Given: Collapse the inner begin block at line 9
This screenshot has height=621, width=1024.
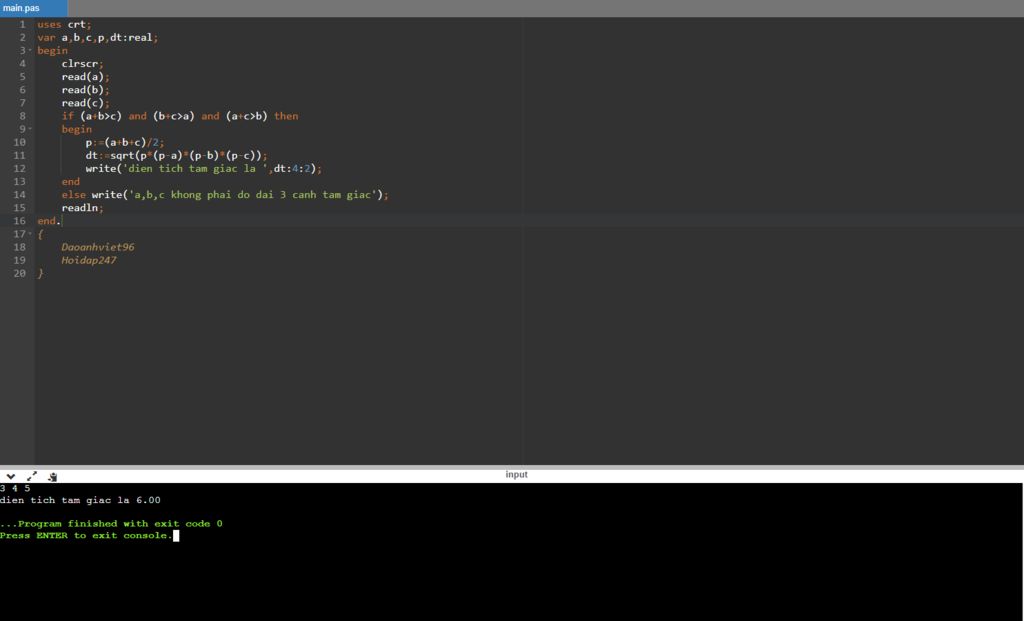Looking at the screenshot, I should (30, 129).
